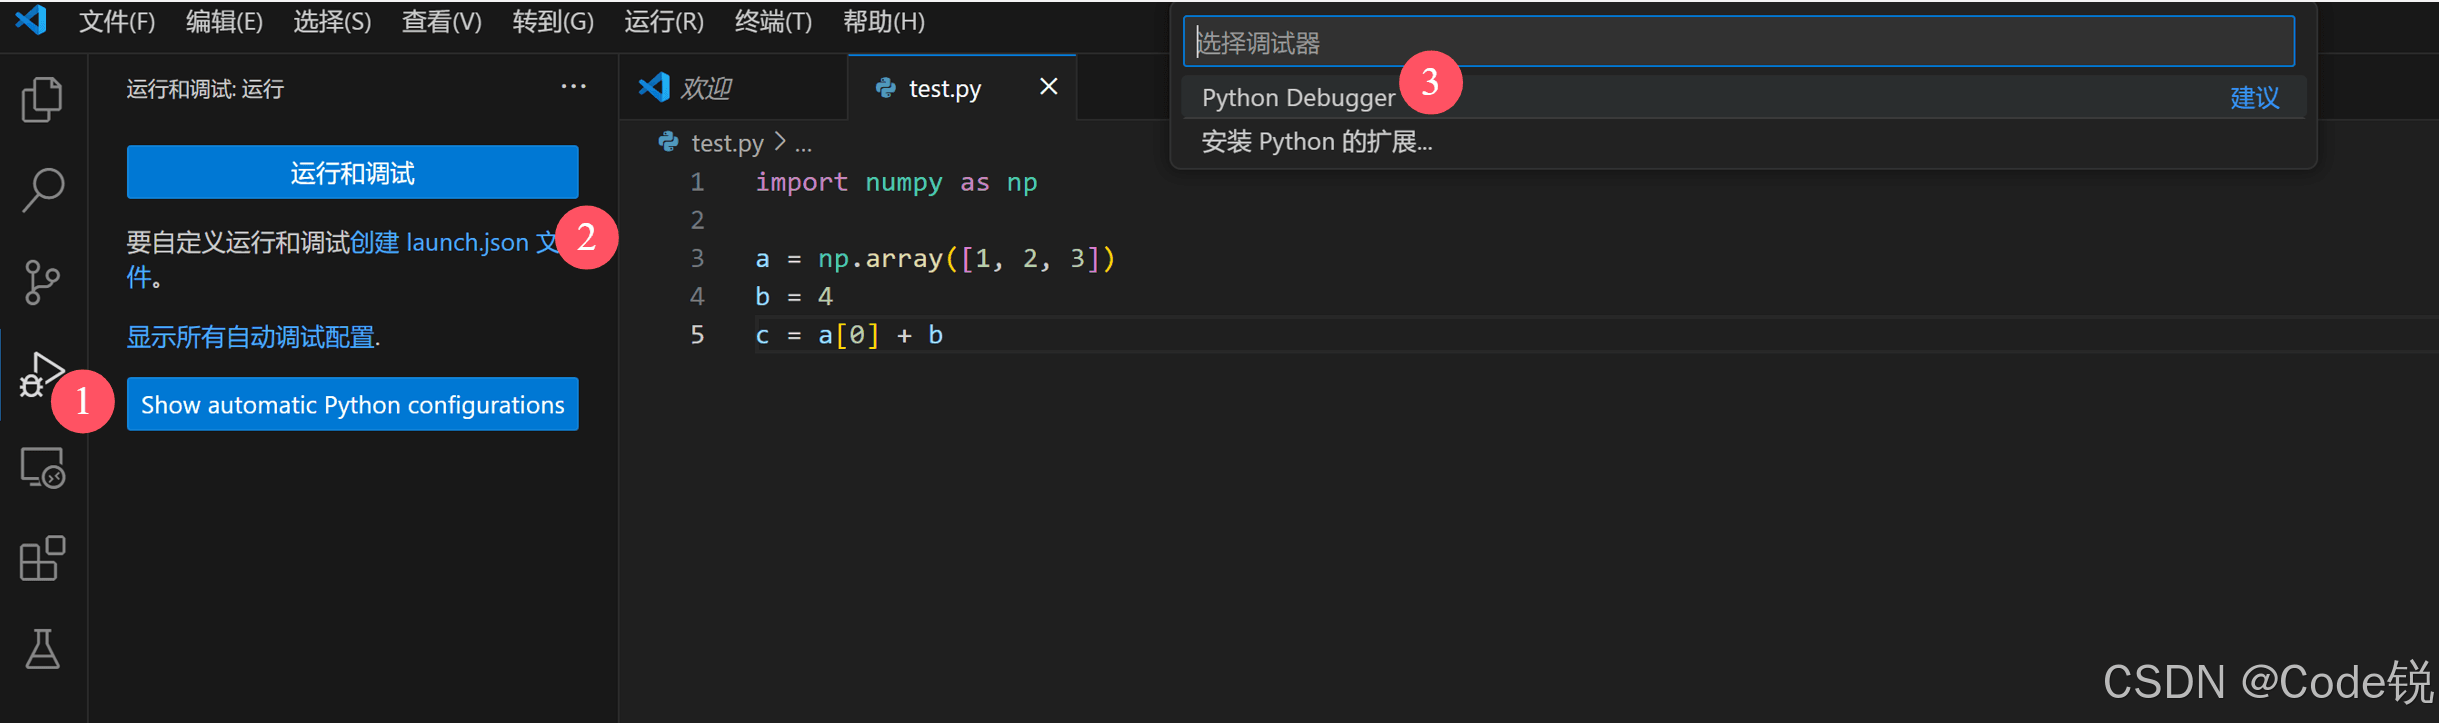Viewport: 2439px width, 723px height.
Task: Open the Remote Explorer icon
Action: click(x=42, y=467)
